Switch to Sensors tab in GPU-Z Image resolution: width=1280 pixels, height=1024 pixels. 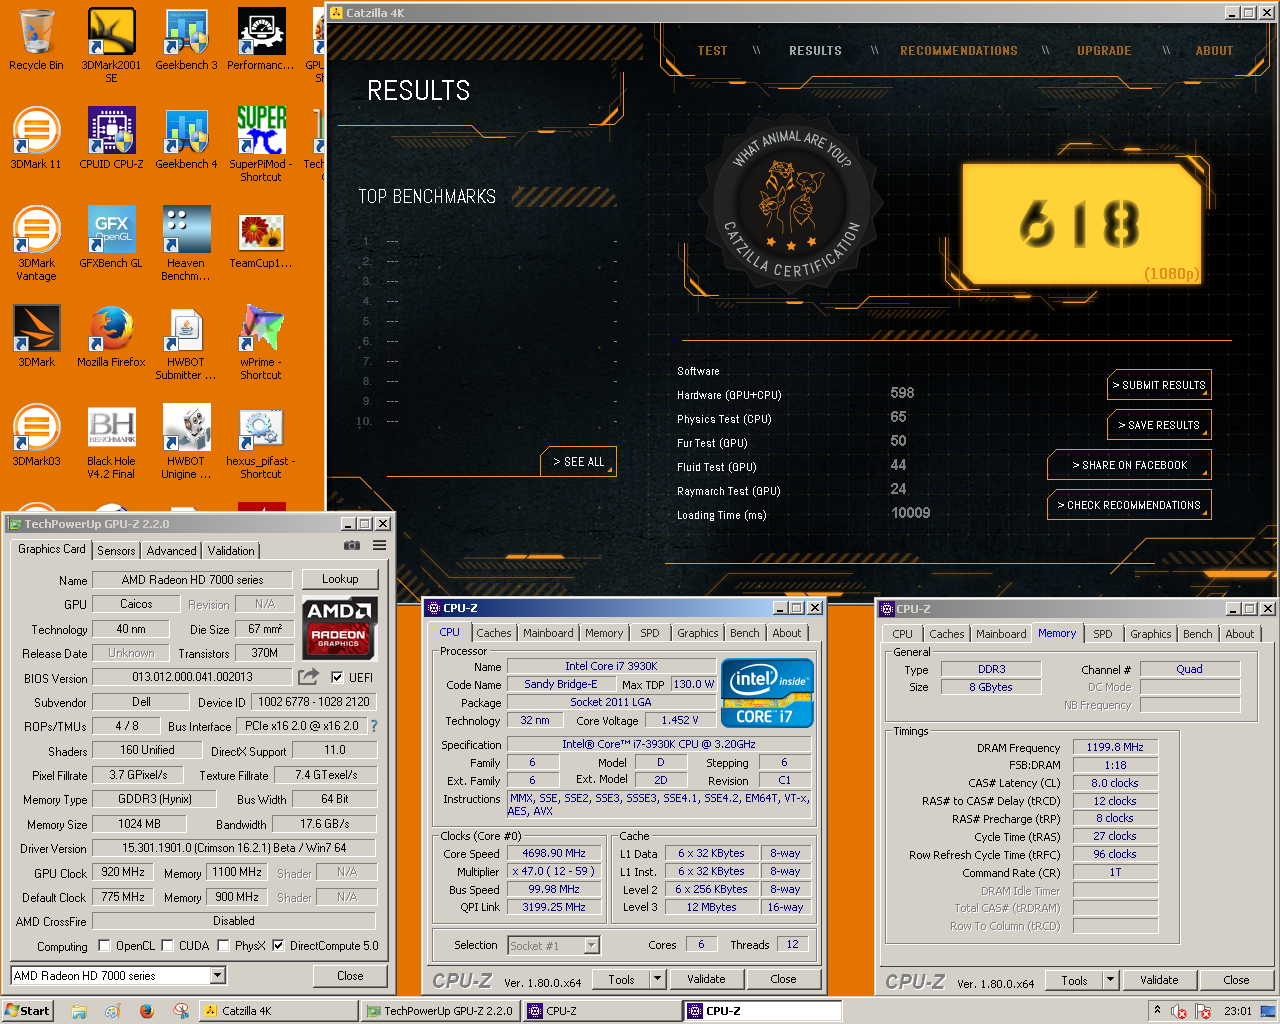tap(116, 551)
